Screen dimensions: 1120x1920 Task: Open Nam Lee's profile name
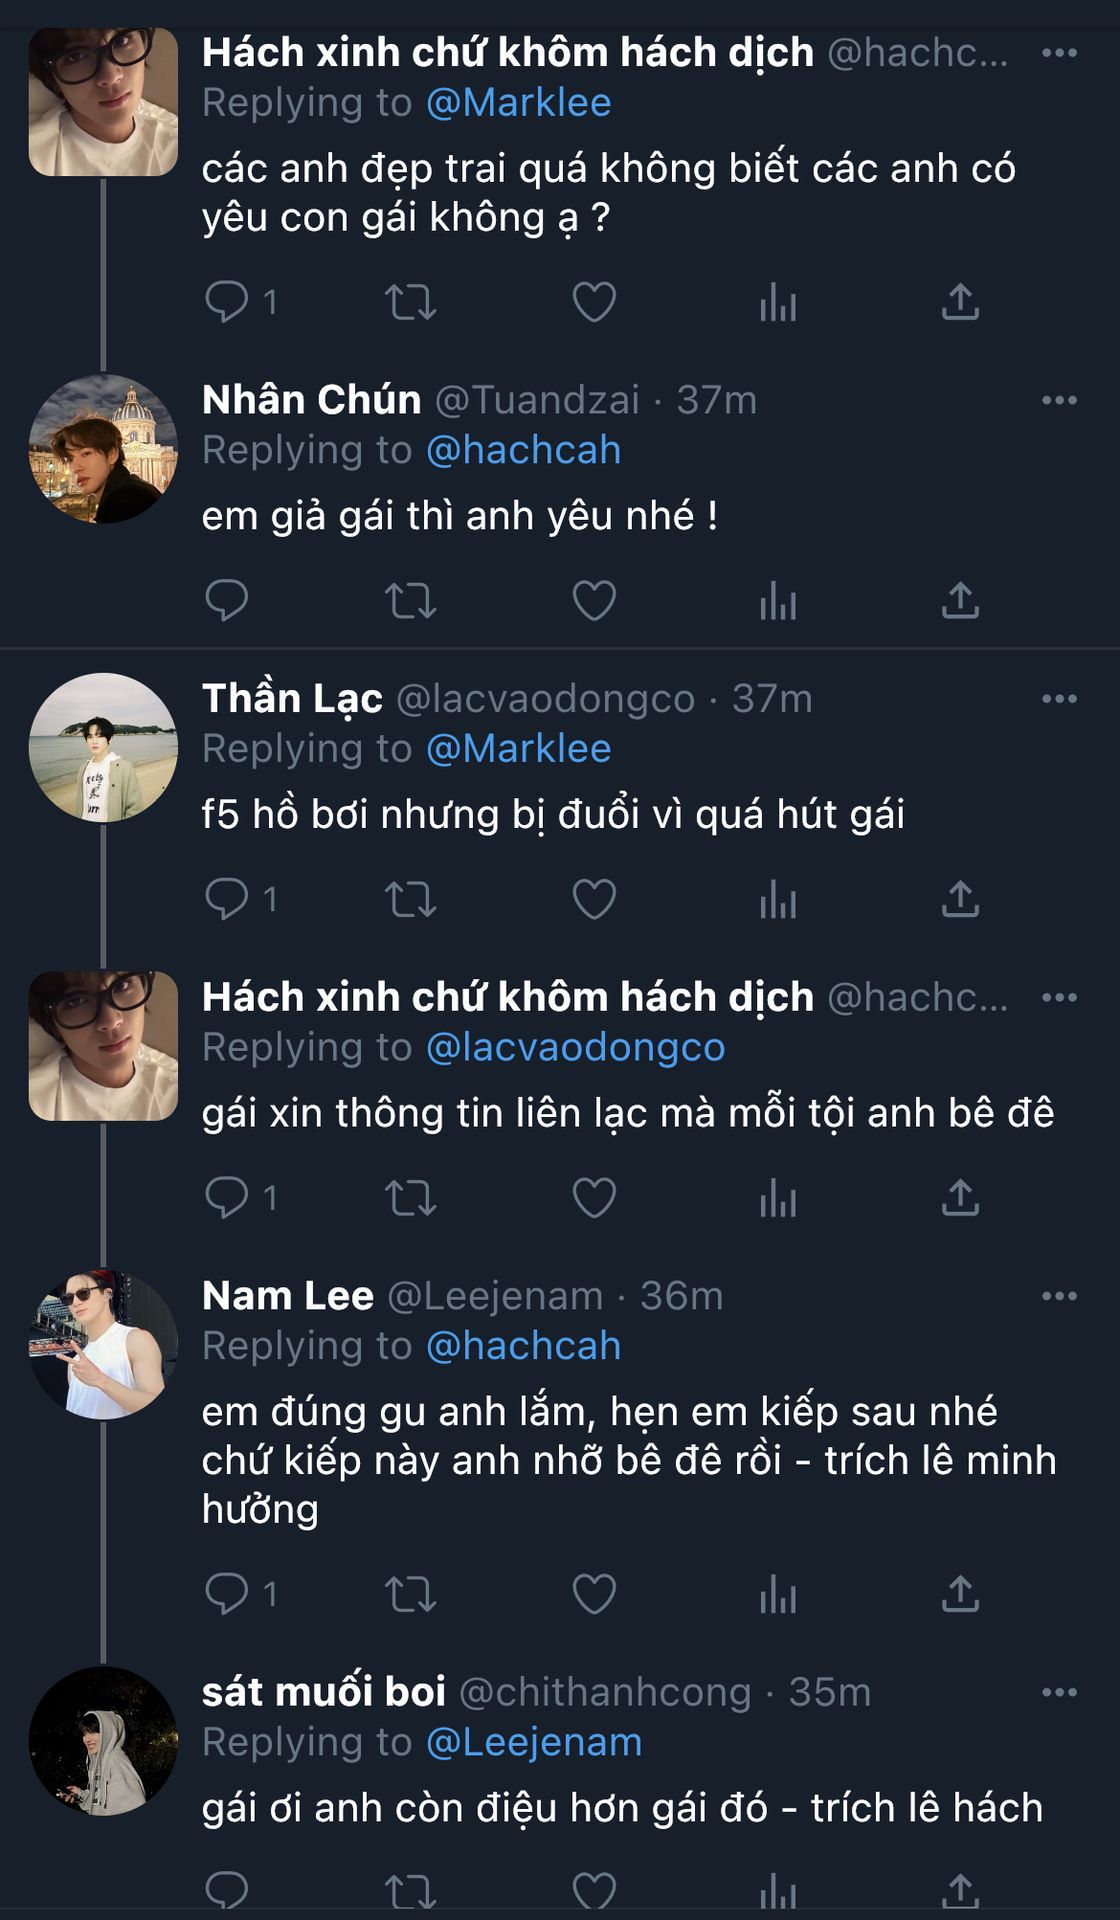tap(288, 1296)
